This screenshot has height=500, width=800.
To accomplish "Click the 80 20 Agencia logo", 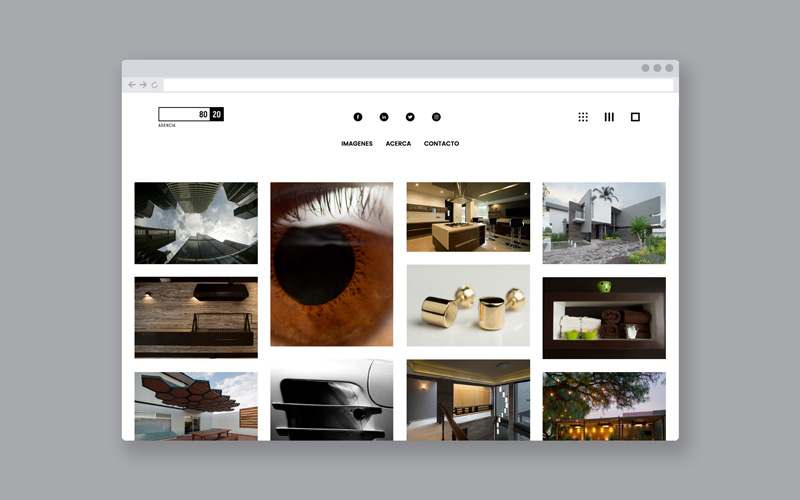I will [x=190, y=115].
